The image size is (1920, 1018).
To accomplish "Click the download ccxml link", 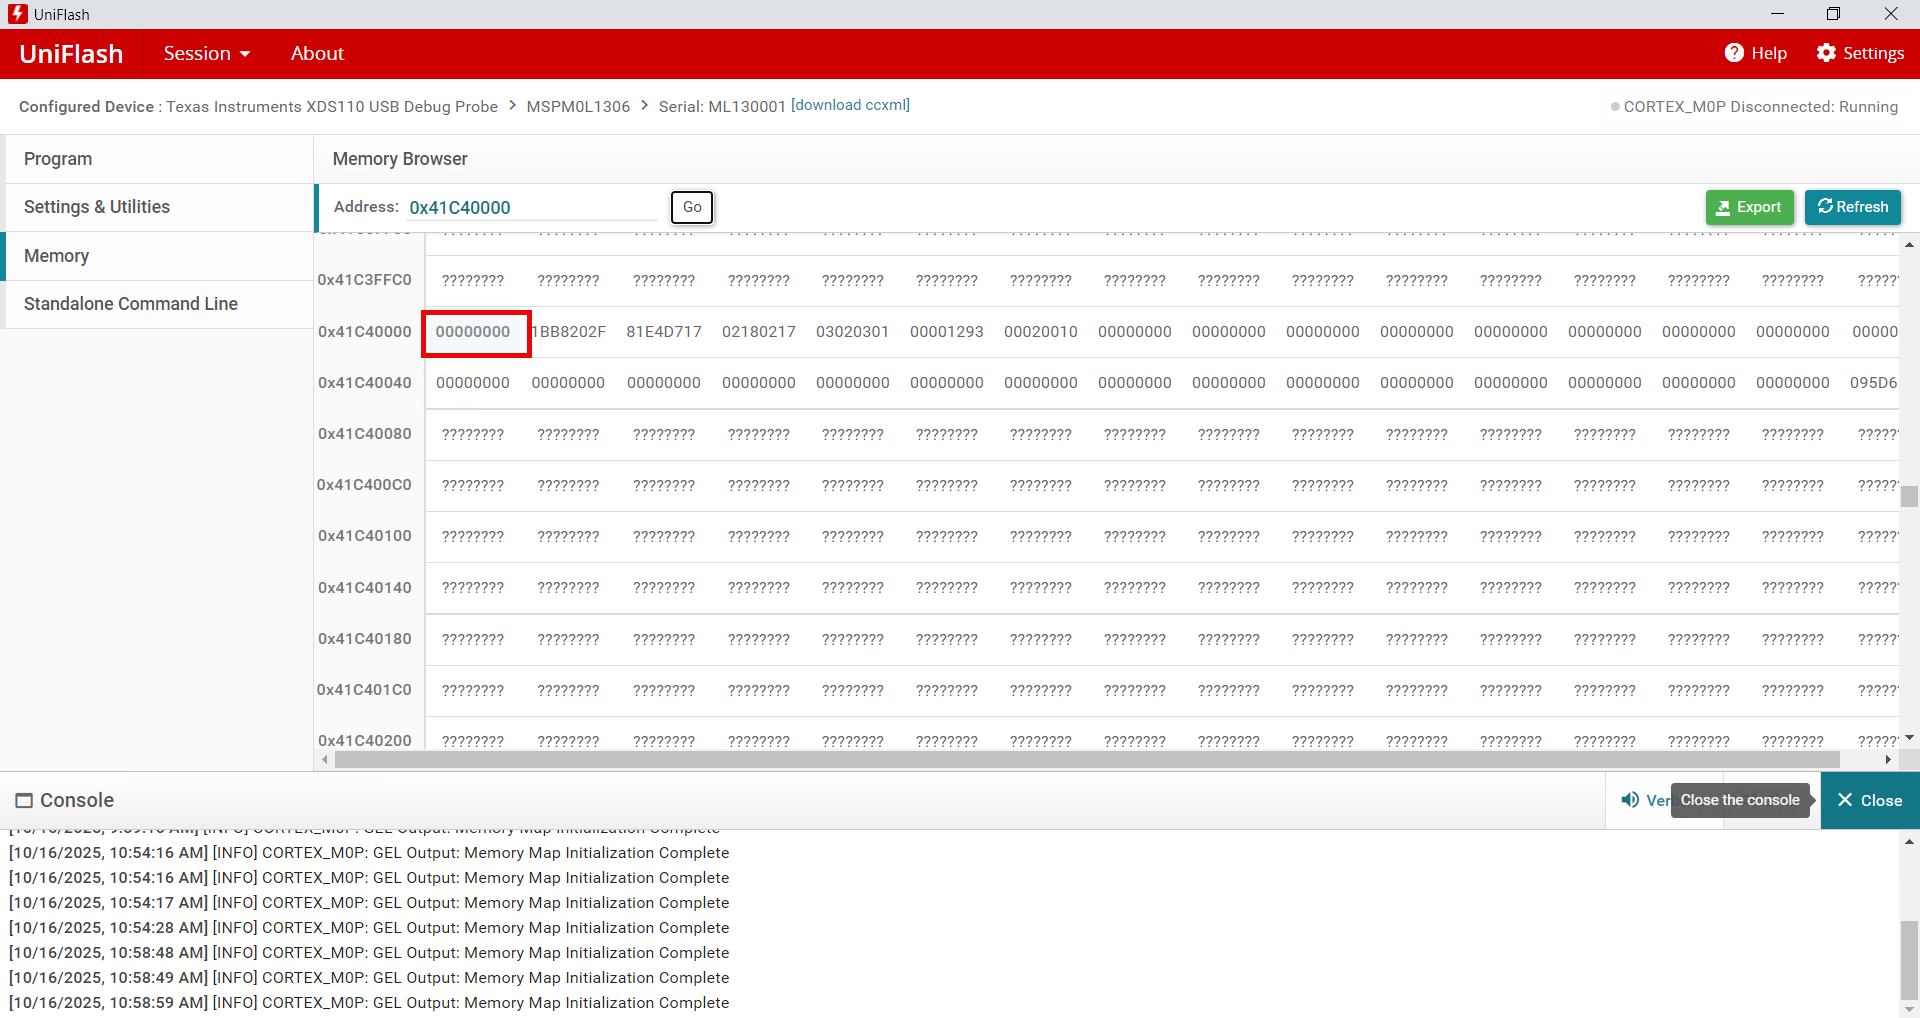I will pos(850,105).
